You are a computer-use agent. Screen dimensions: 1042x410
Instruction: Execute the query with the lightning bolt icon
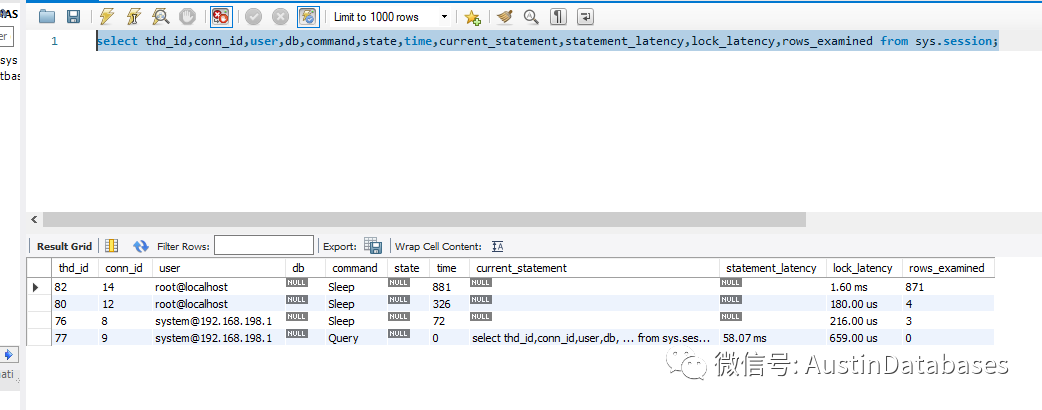pyautogui.click(x=106, y=17)
